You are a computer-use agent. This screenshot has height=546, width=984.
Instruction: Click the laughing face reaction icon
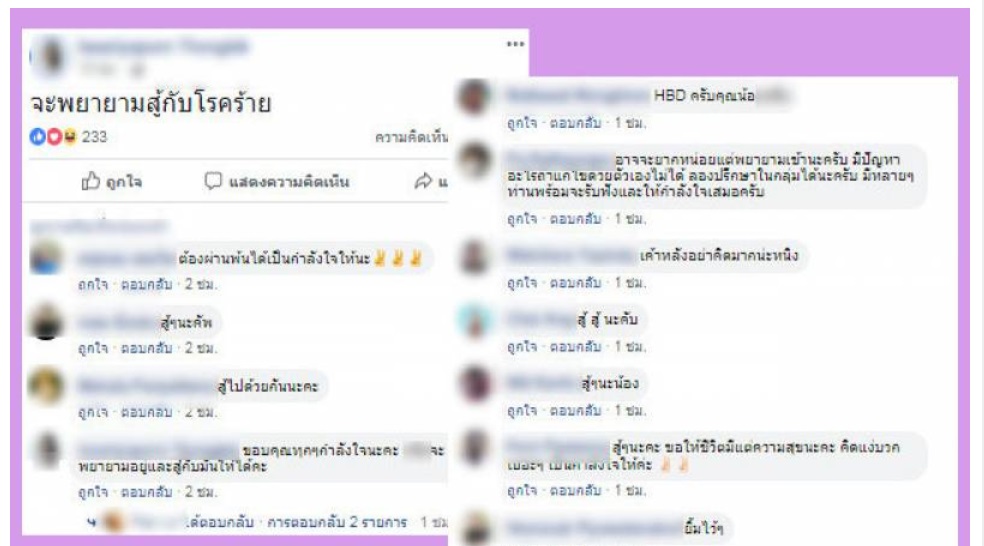tap(70, 136)
